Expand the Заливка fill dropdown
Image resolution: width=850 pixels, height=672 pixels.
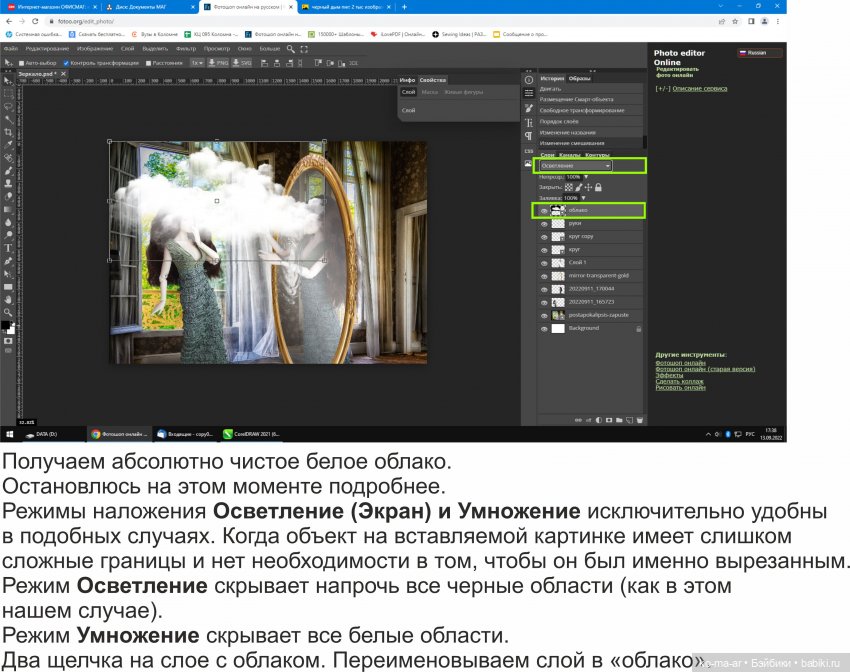[x=583, y=198]
